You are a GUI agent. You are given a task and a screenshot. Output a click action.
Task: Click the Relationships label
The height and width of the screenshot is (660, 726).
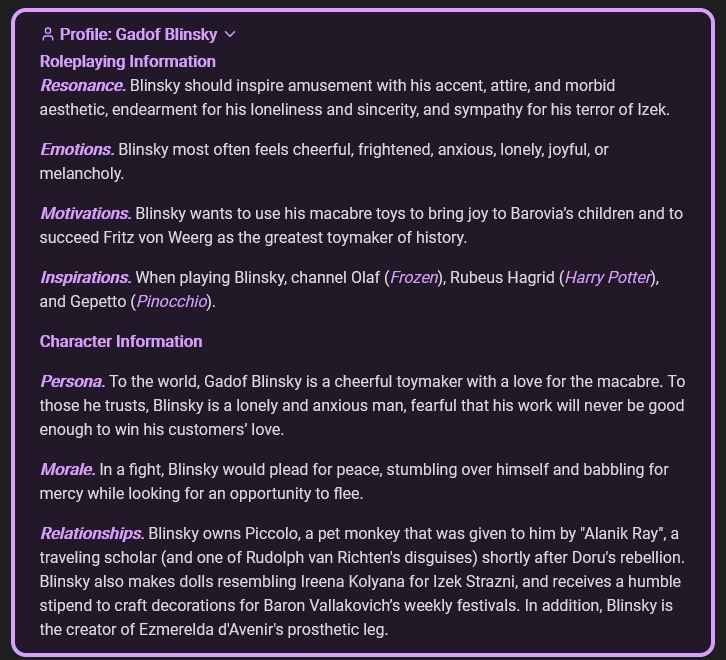[92, 533]
